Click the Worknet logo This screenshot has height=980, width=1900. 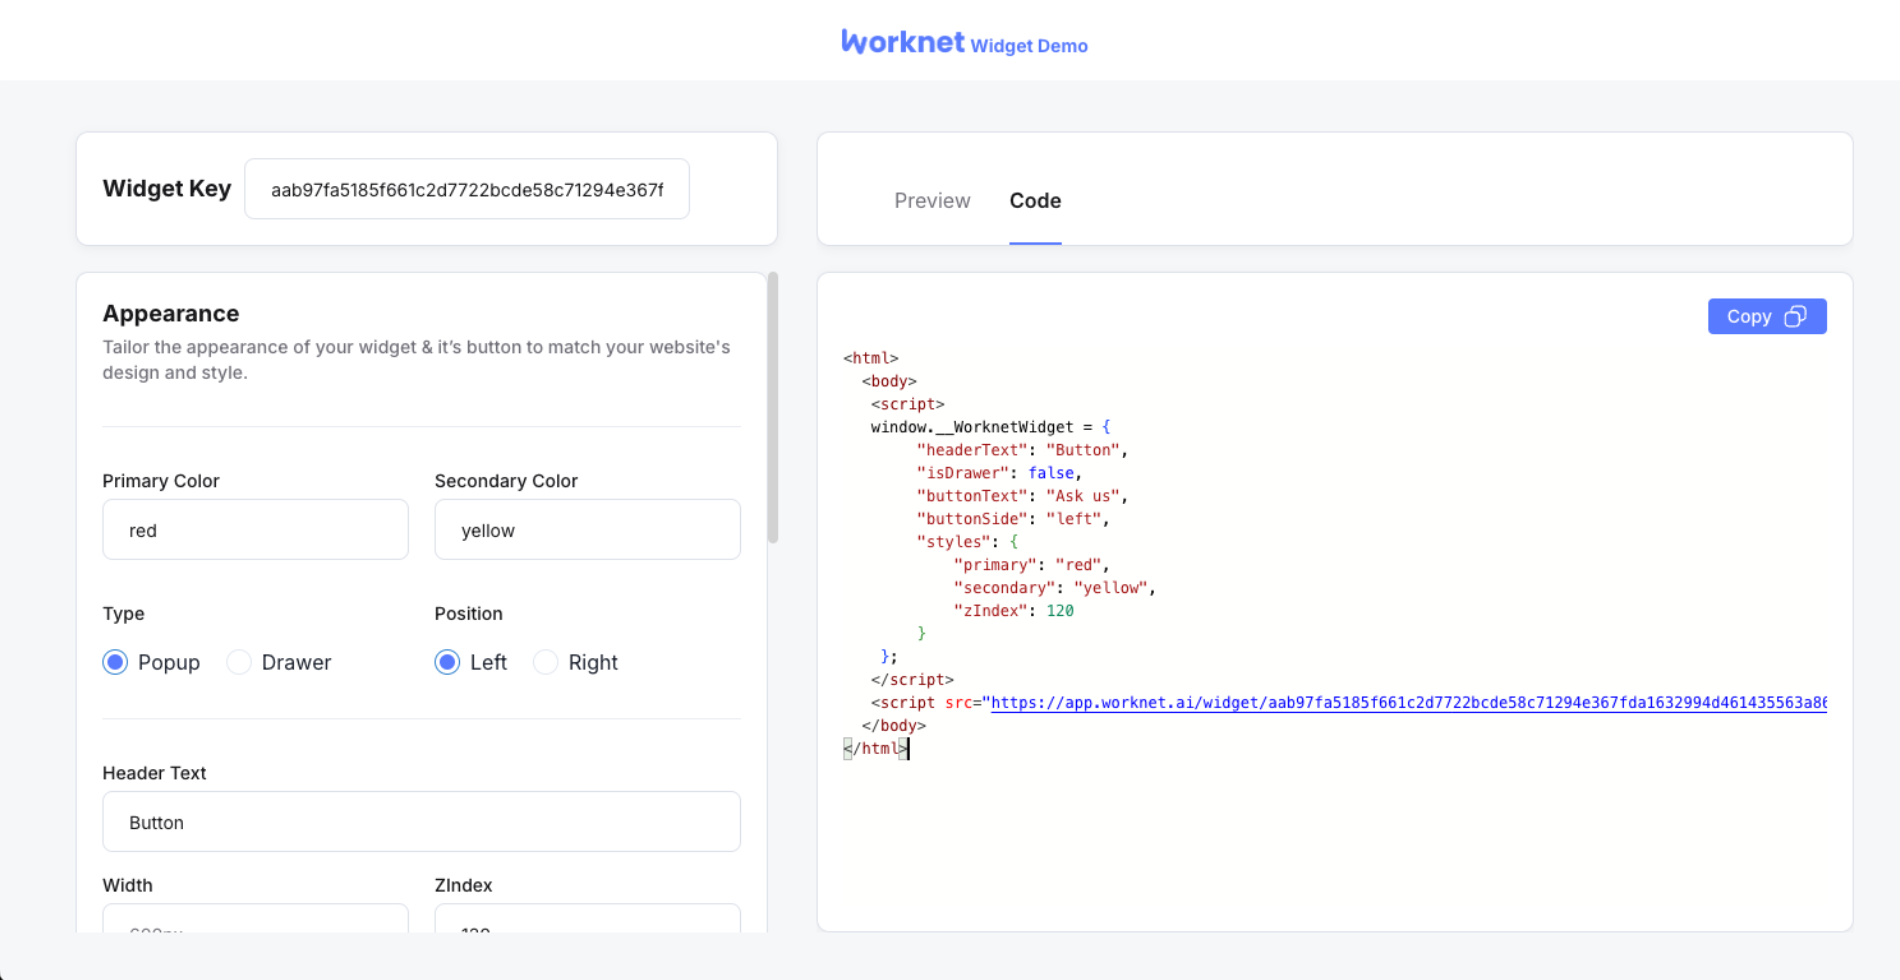[902, 42]
